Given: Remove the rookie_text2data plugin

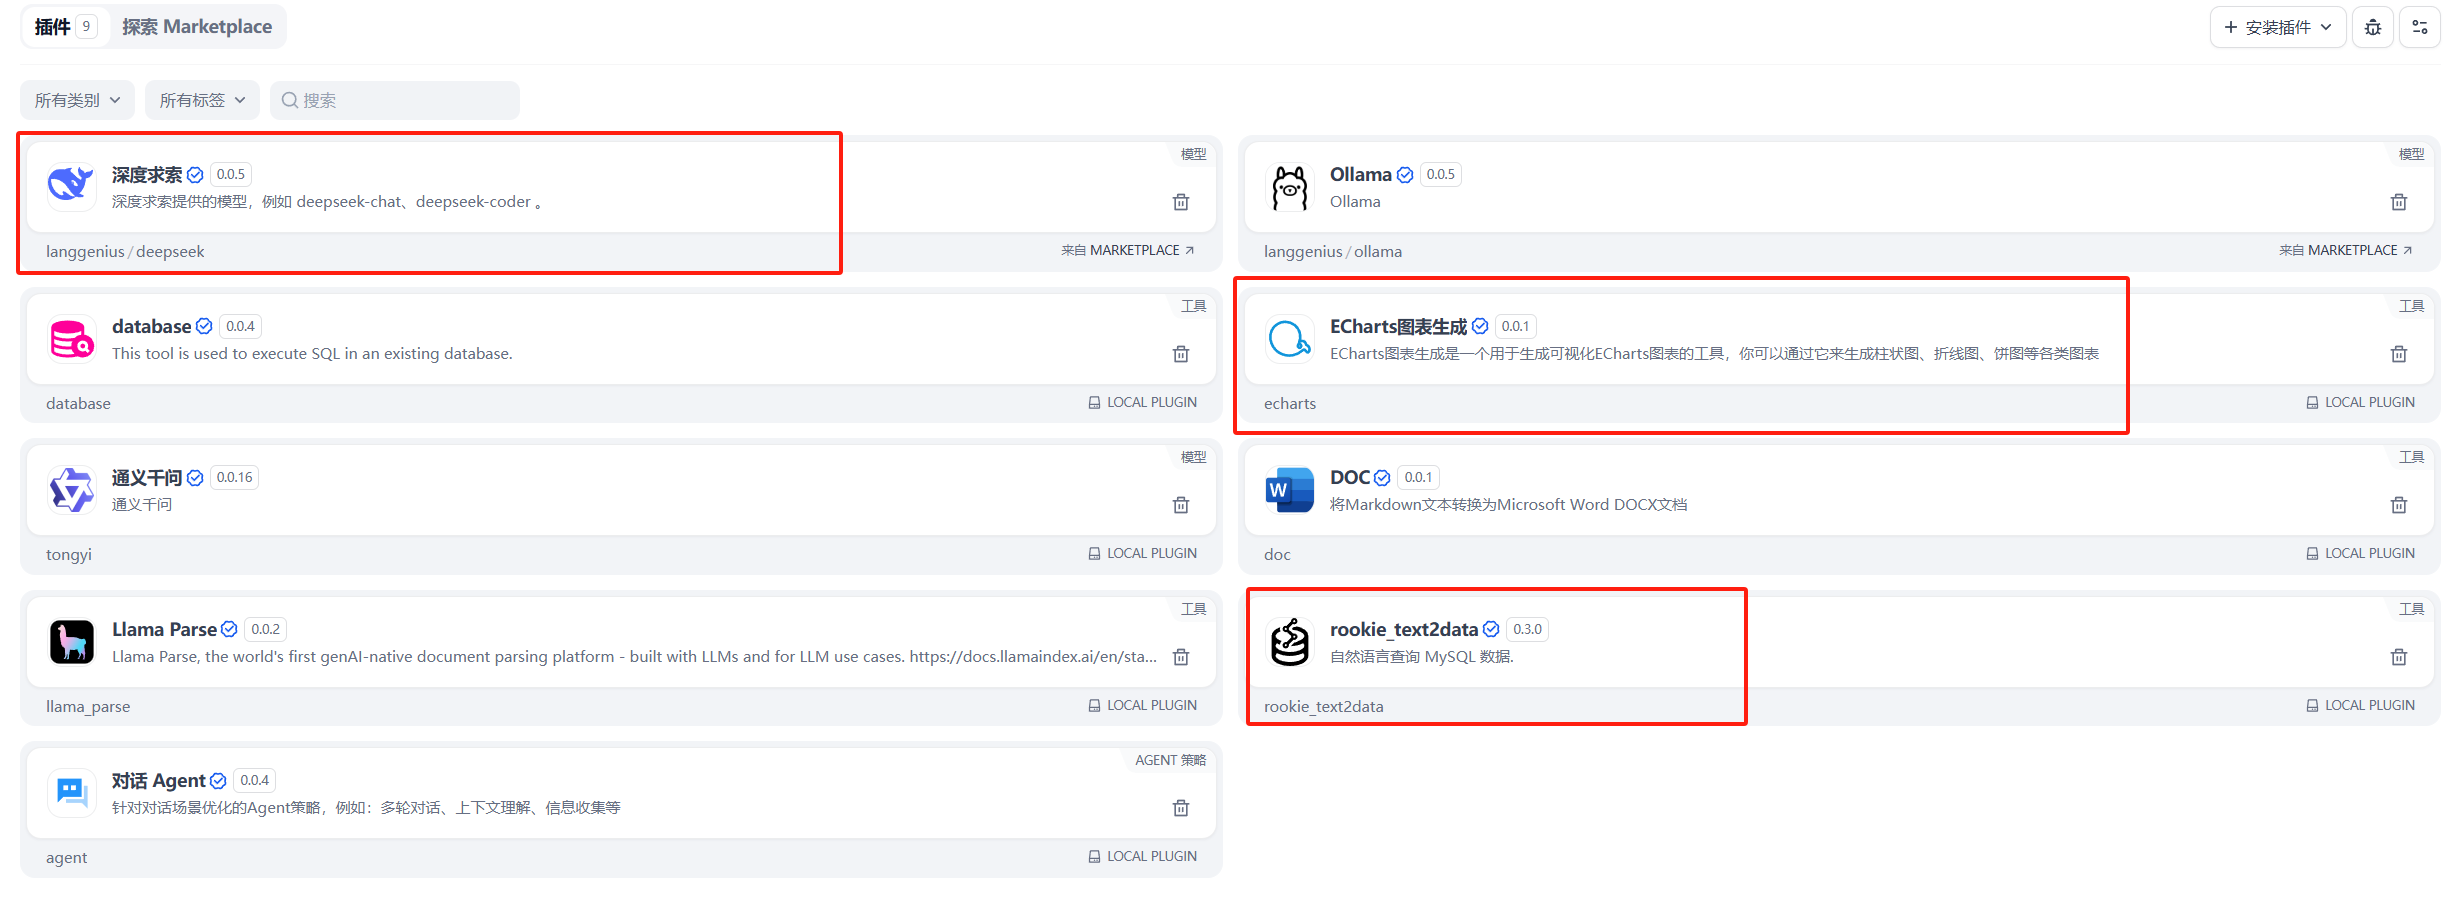Looking at the screenshot, I should point(2399,657).
